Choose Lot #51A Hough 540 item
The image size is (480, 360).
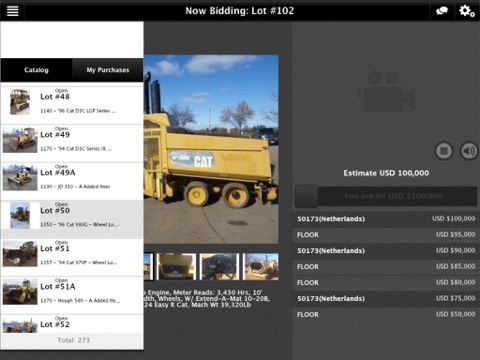(72, 295)
